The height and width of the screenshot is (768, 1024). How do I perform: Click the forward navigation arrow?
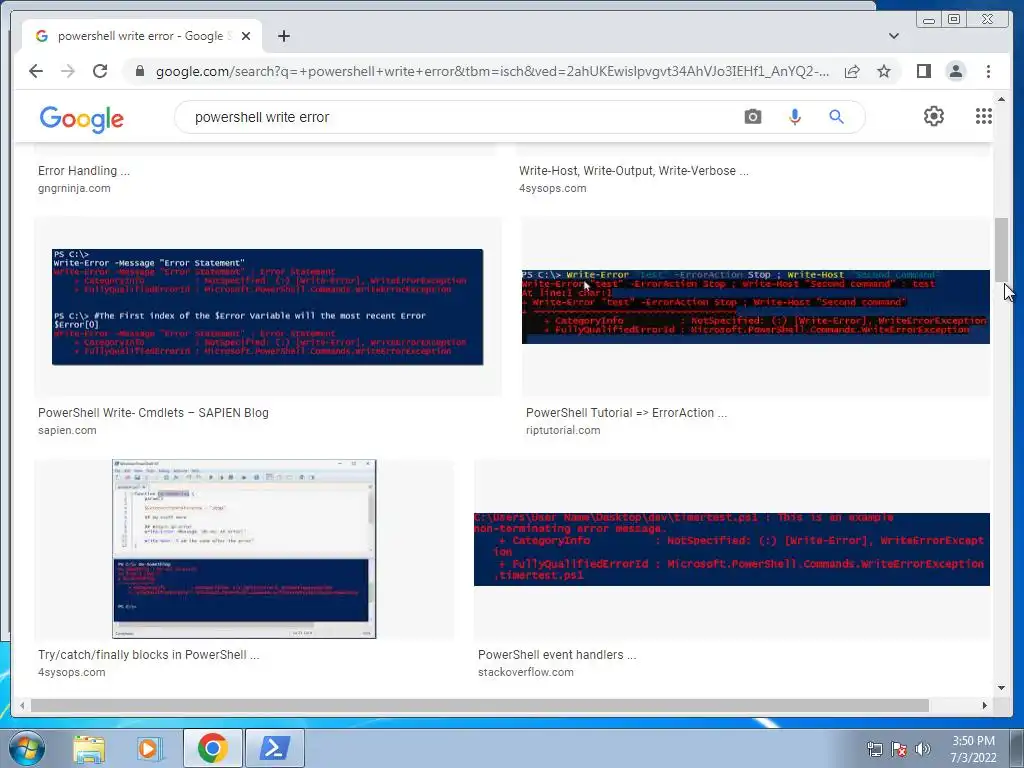(68, 71)
